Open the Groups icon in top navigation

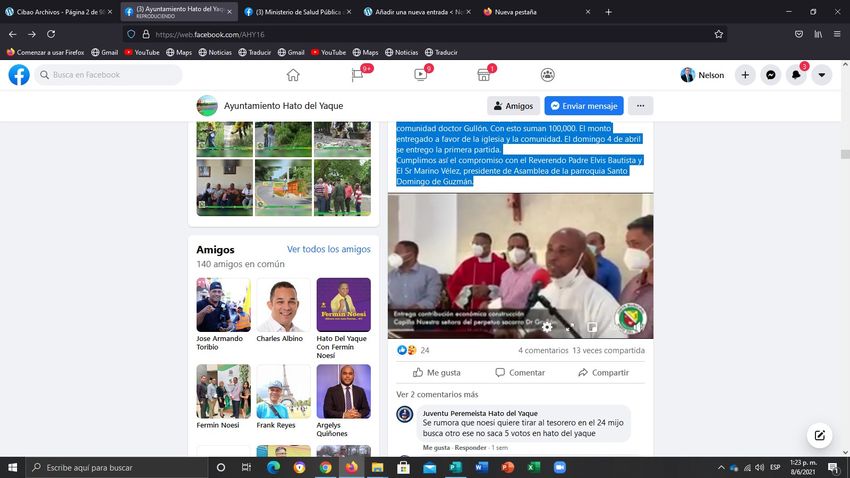(548, 75)
